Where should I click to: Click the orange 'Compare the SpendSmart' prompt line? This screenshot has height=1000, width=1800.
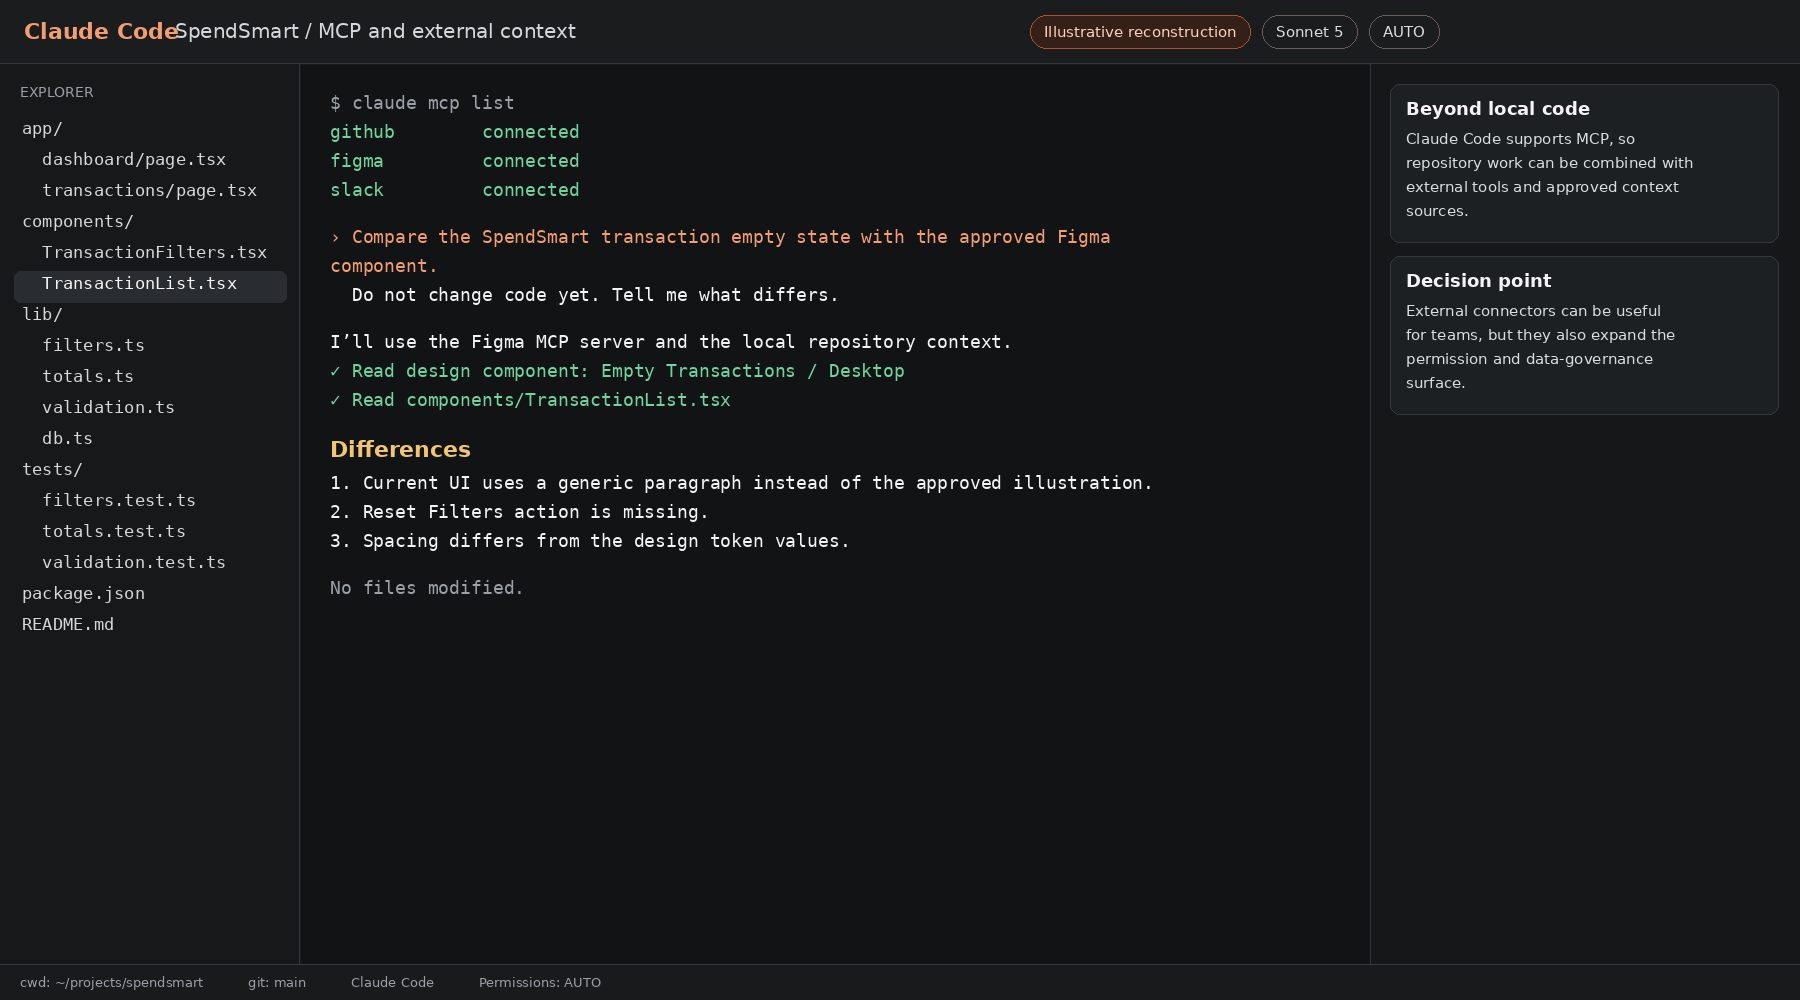pyautogui.click(x=720, y=251)
